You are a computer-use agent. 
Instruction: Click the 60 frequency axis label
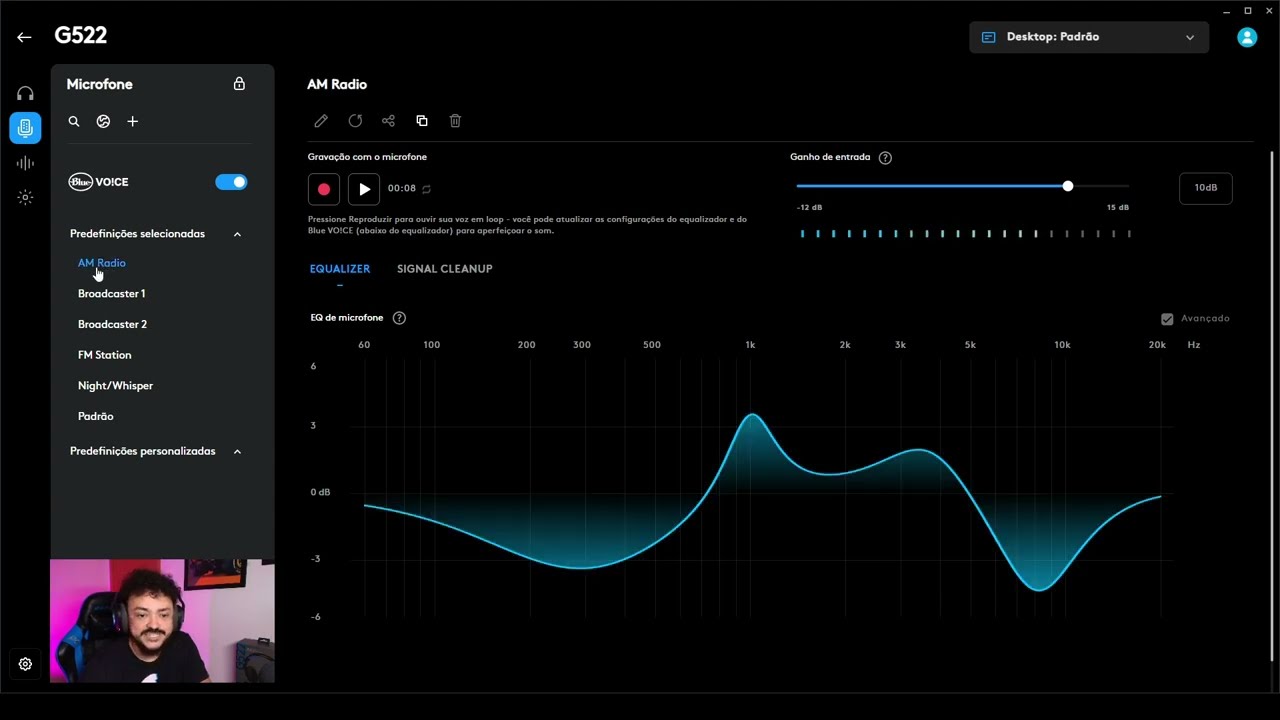[364, 345]
